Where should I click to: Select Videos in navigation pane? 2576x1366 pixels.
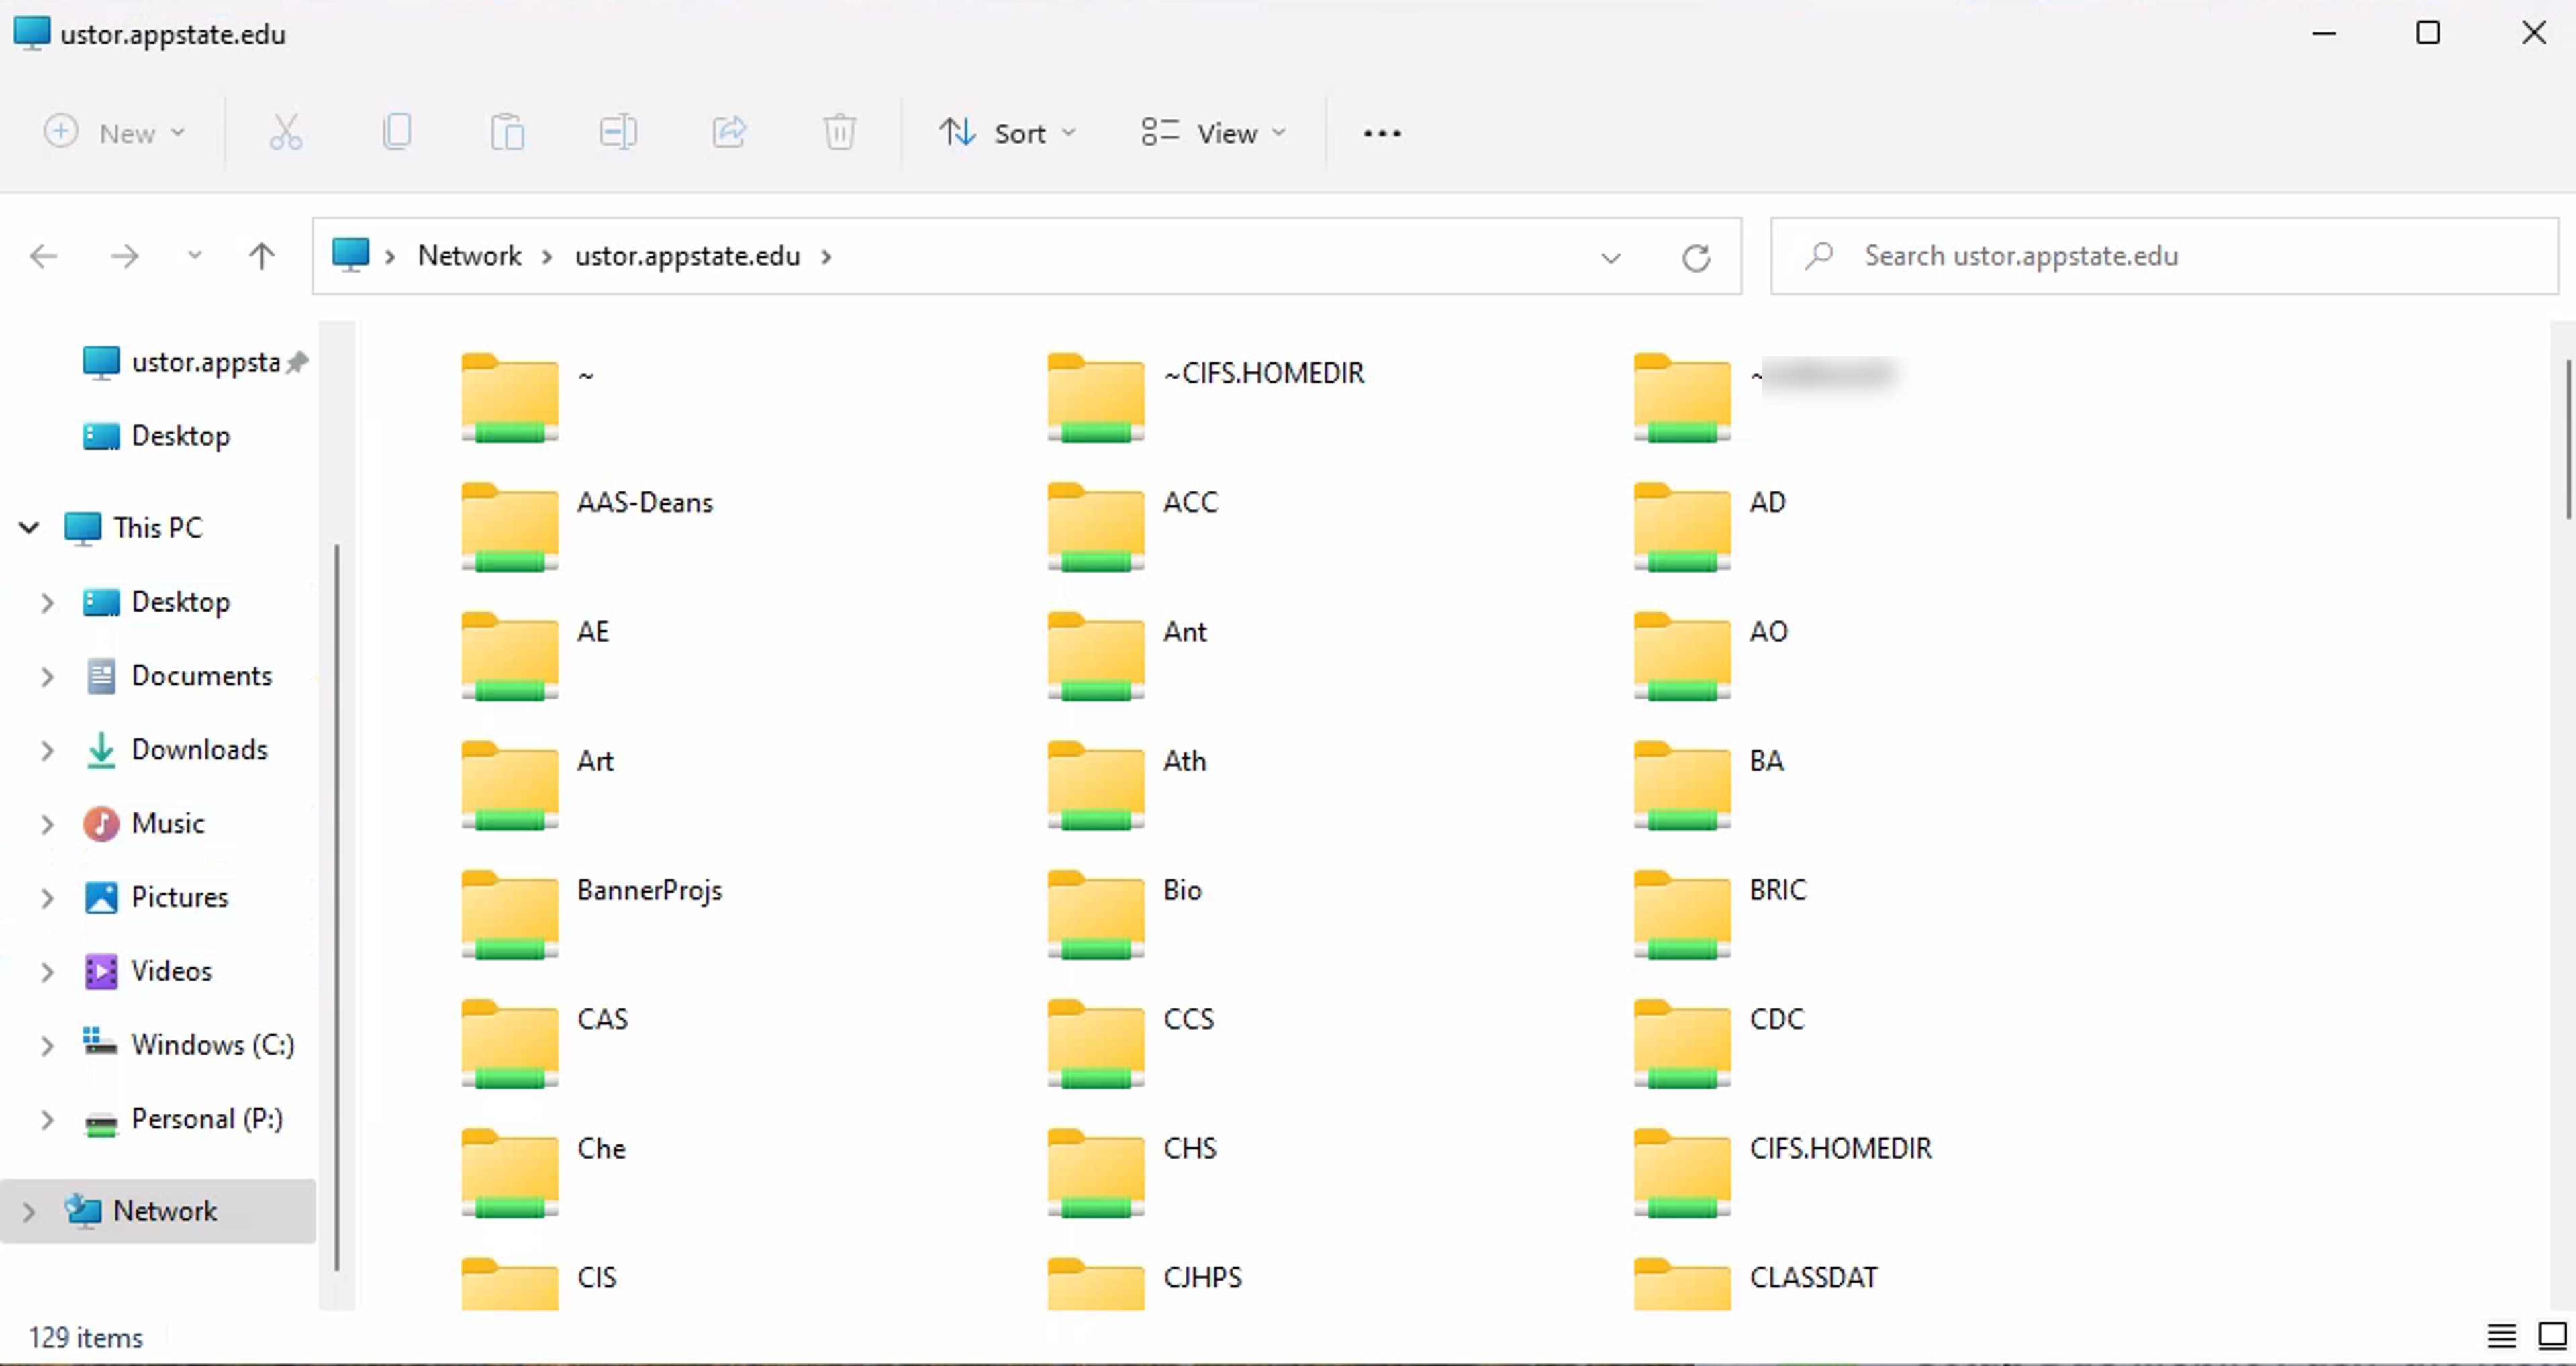coord(147,971)
